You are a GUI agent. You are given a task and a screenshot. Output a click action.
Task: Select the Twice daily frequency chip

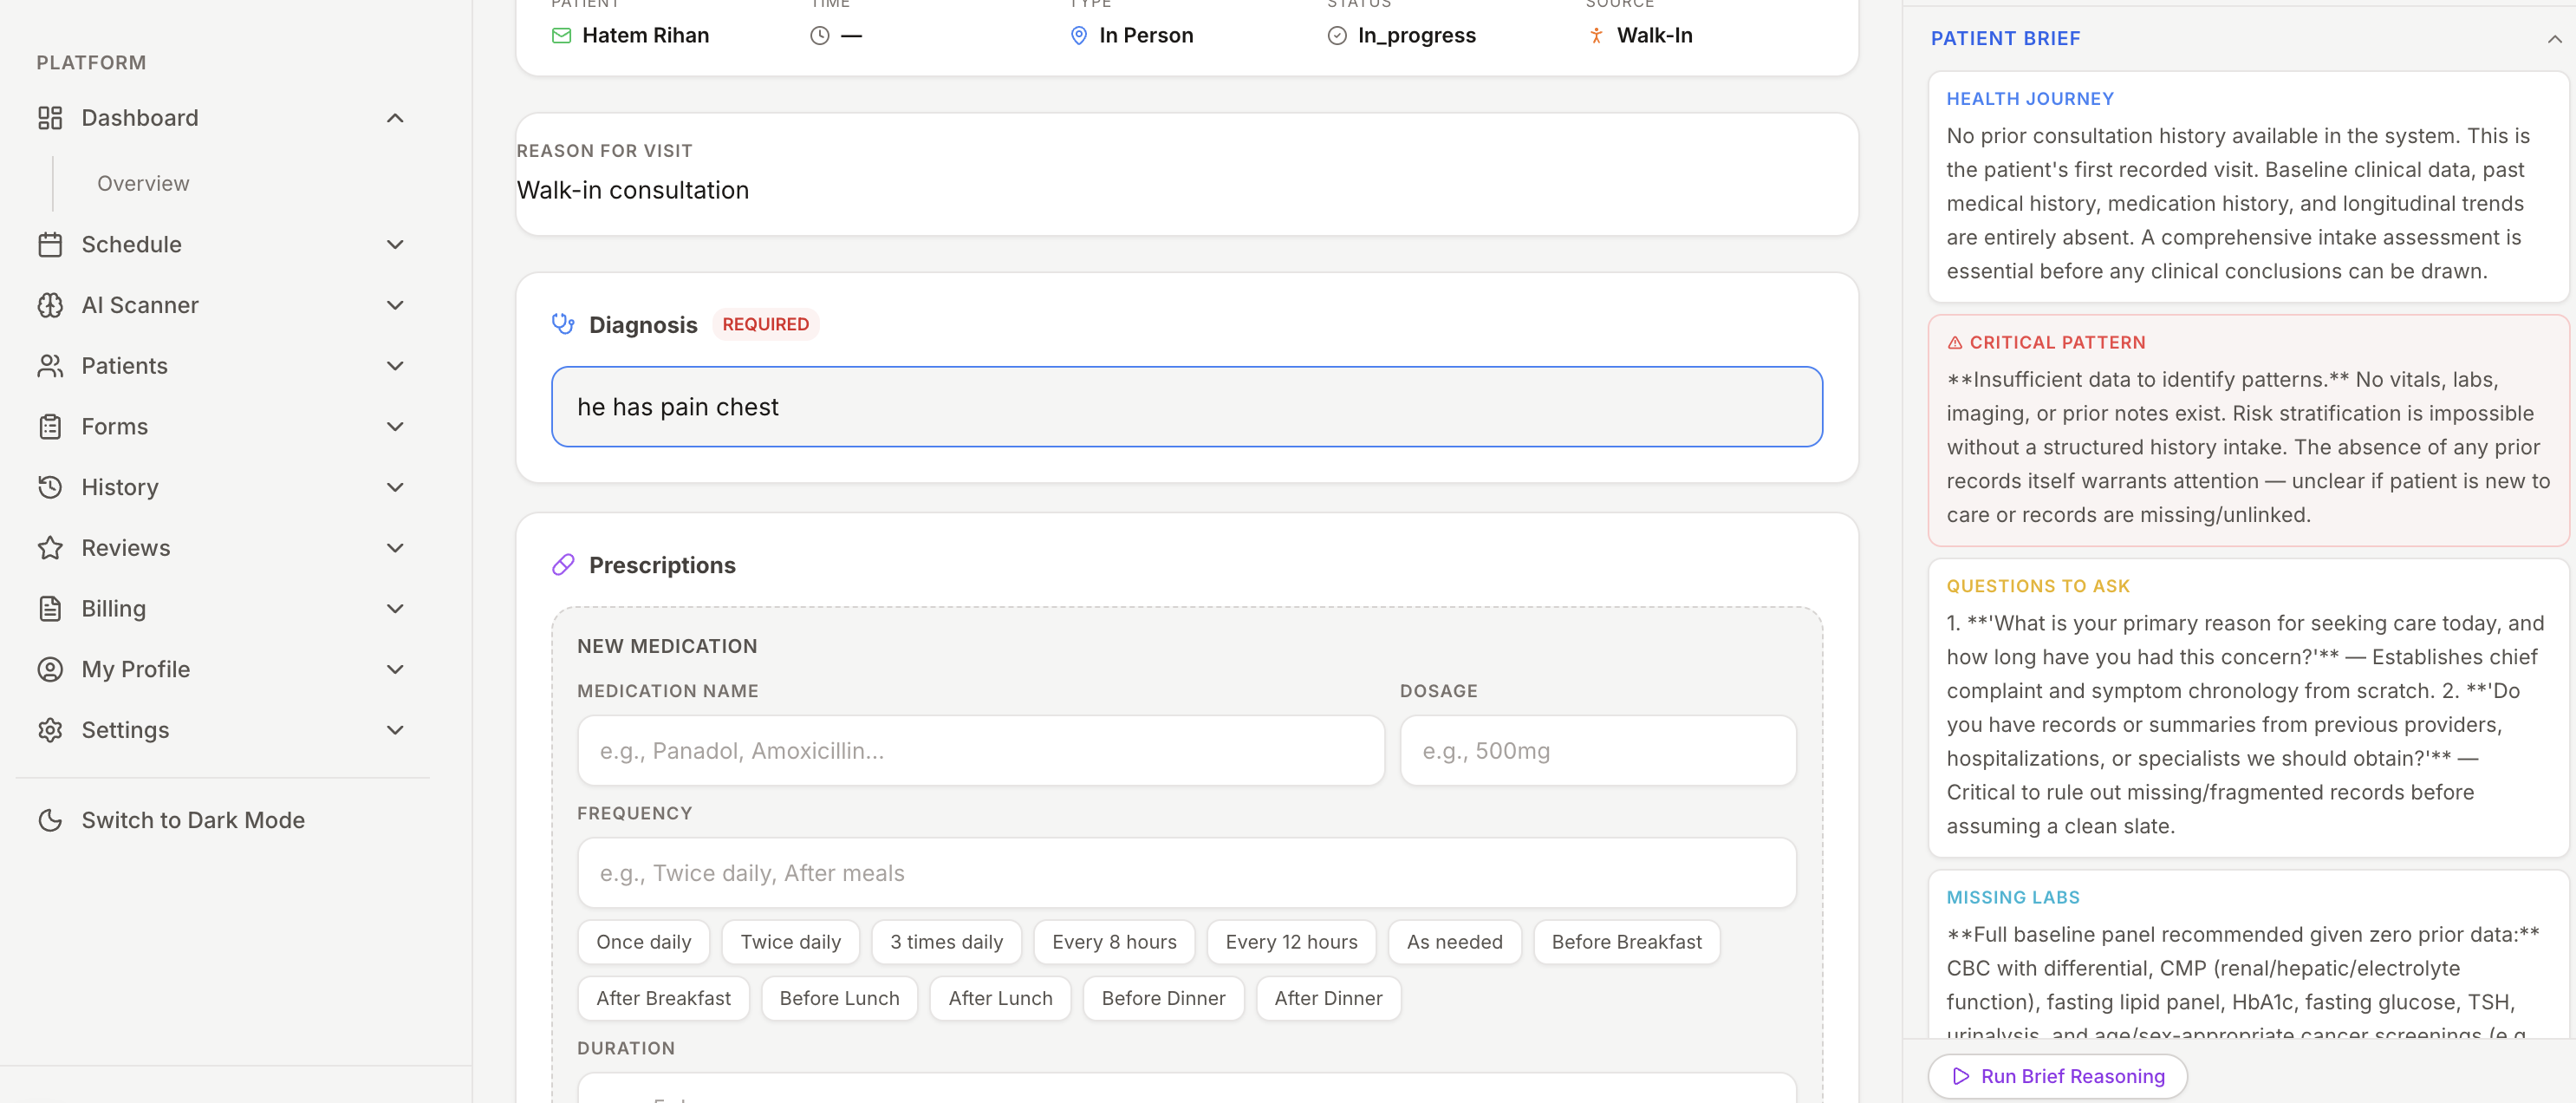pyautogui.click(x=790, y=942)
